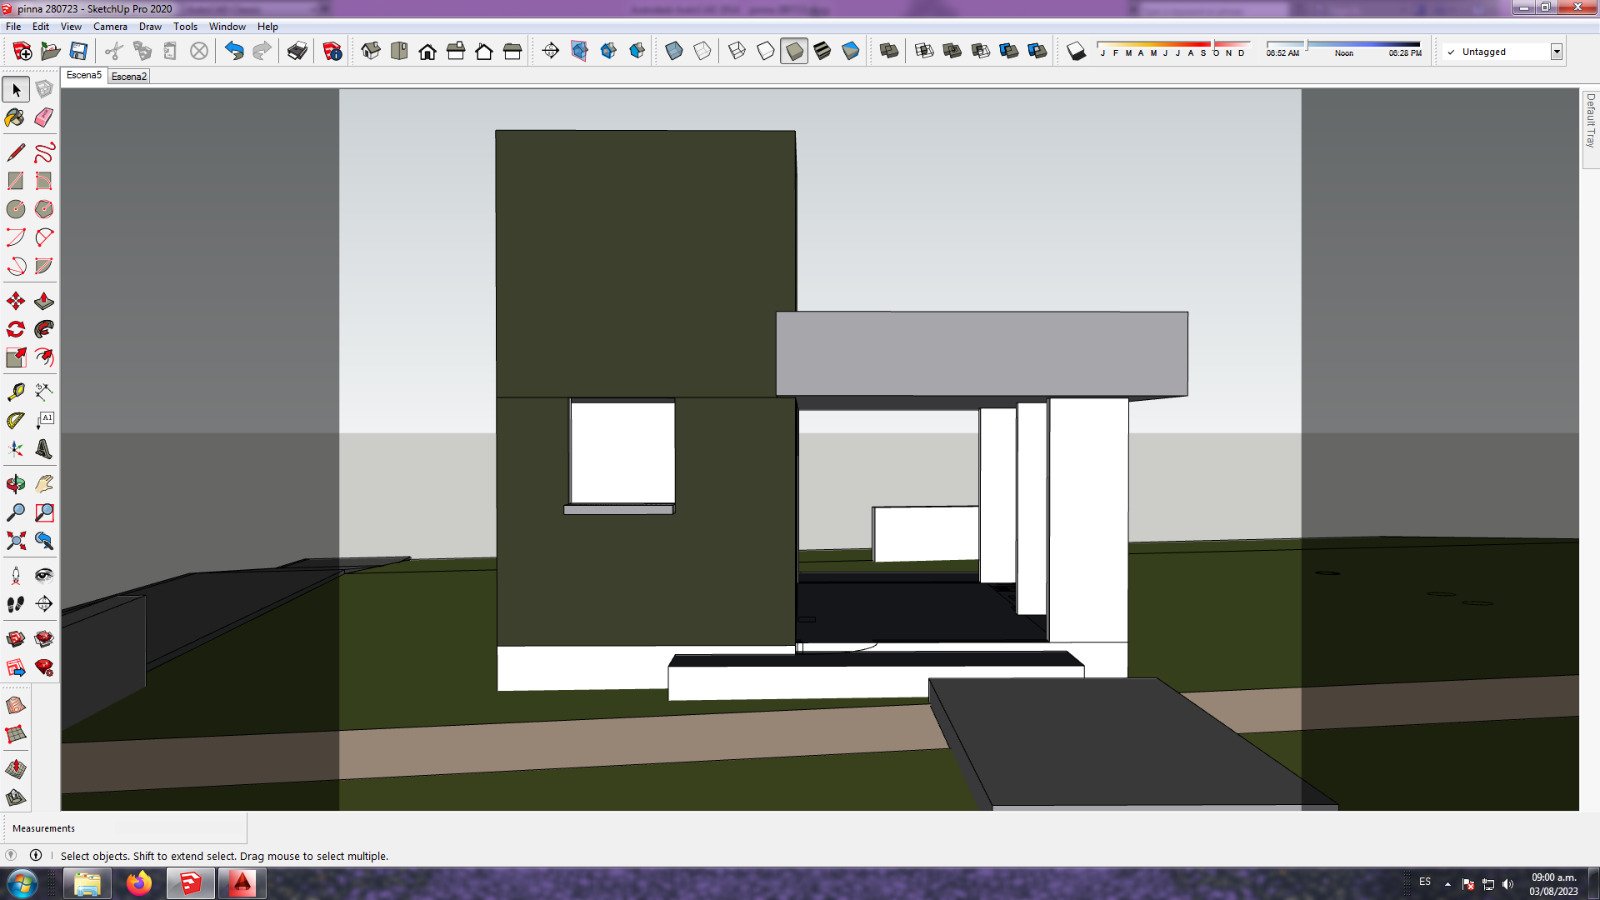Enable Monochrome face style
This screenshot has width=1600, height=900.
851,51
